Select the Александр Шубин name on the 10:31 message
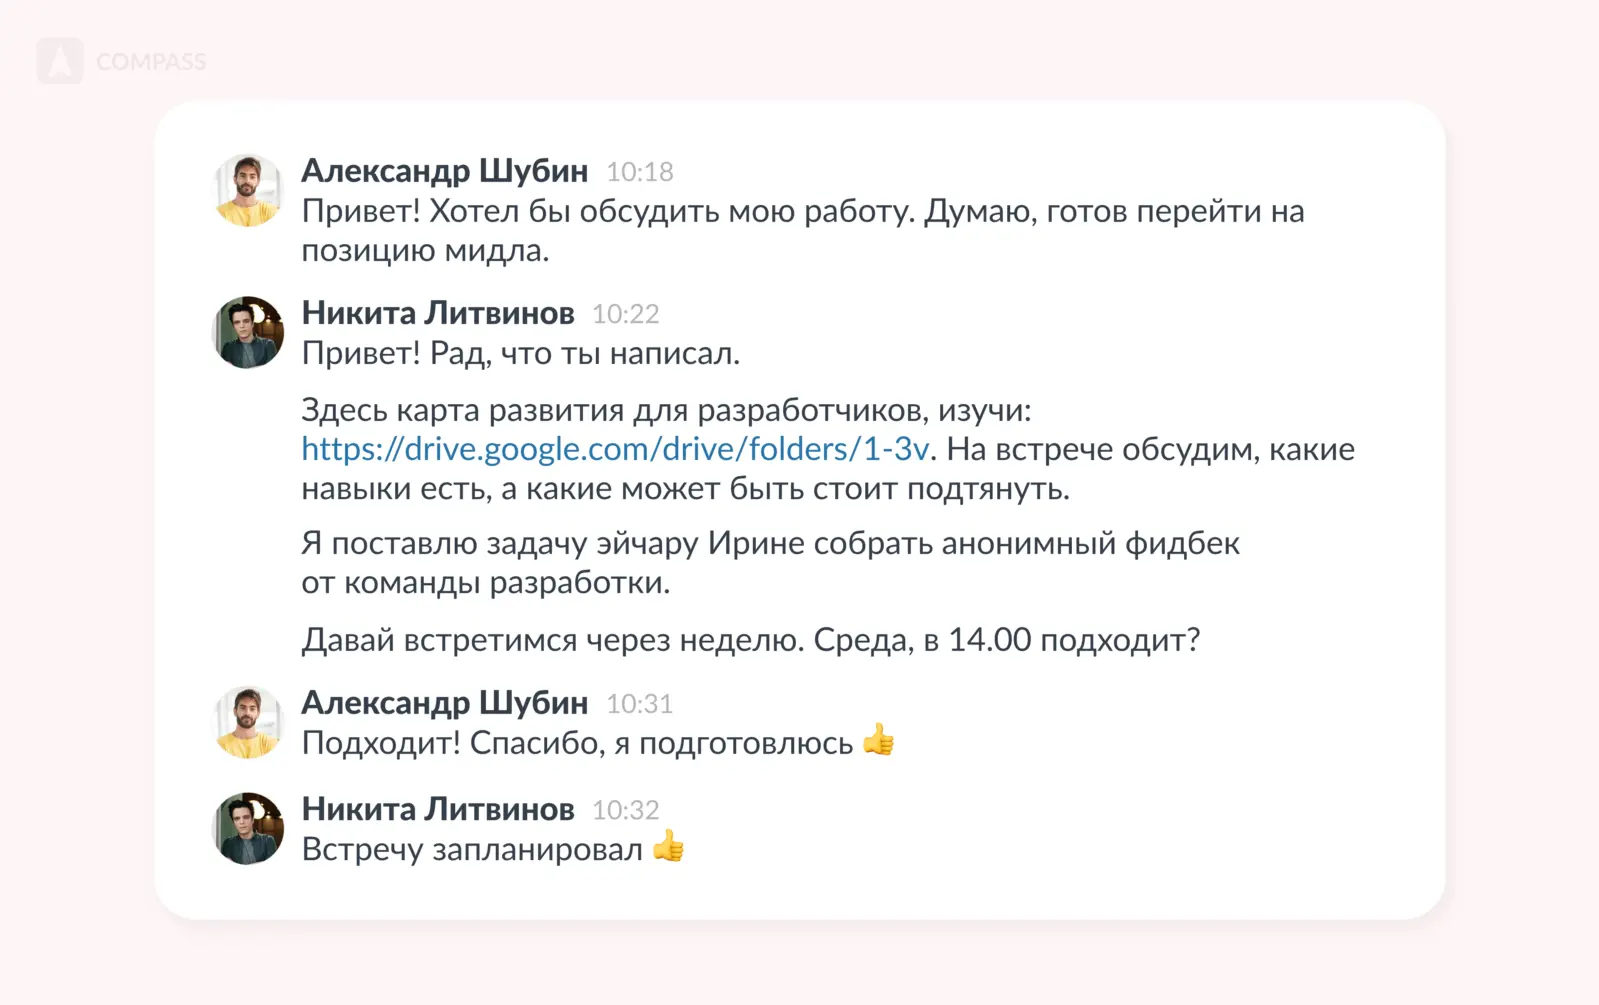Viewport: 1599px width, 1005px height. [444, 703]
